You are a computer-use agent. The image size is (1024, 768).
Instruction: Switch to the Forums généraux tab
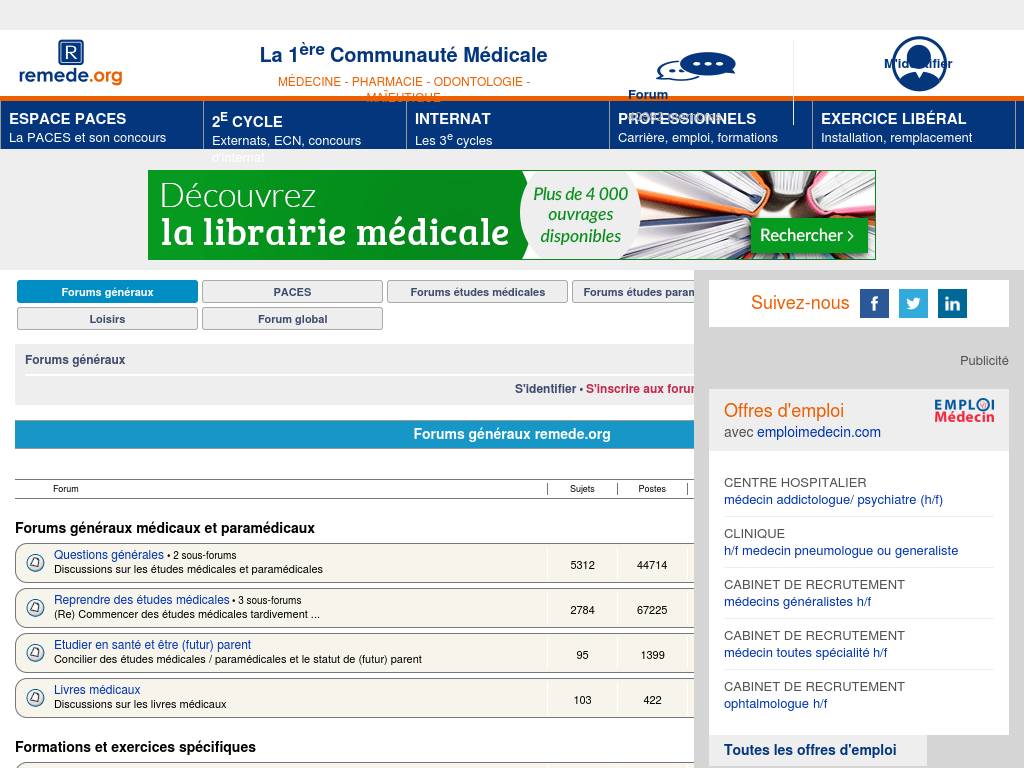[x=107, y=292]
